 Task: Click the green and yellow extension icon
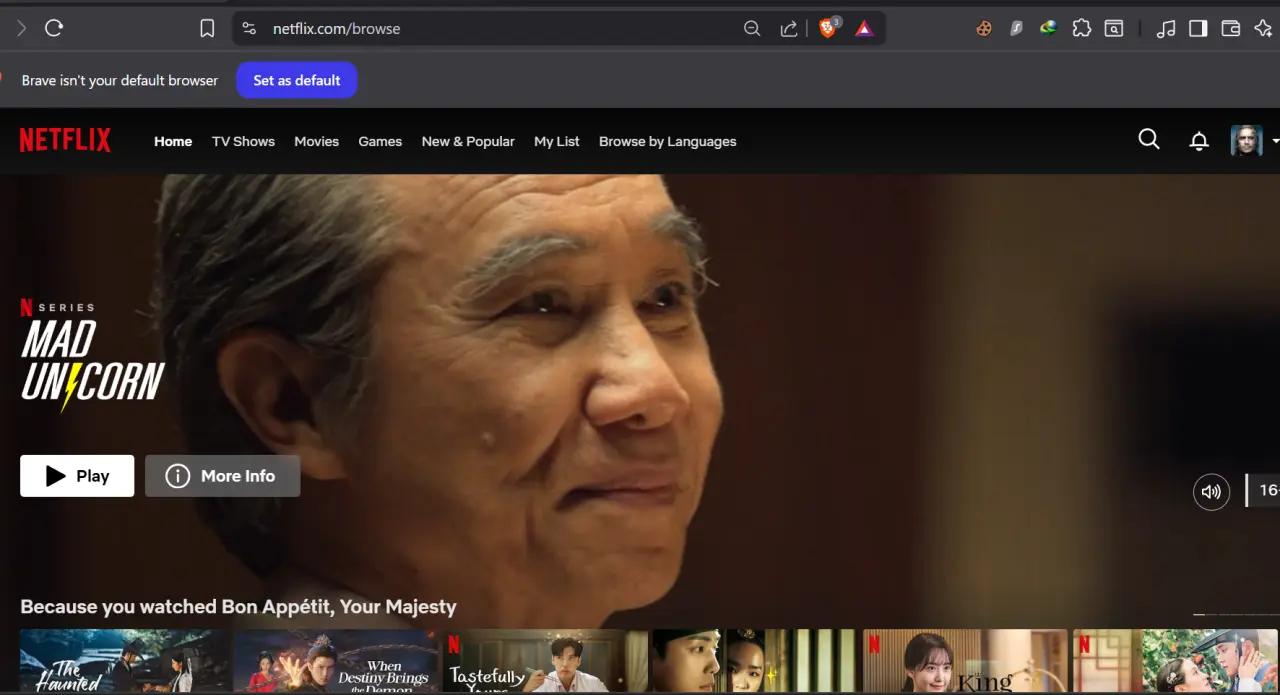(1048, 28)
